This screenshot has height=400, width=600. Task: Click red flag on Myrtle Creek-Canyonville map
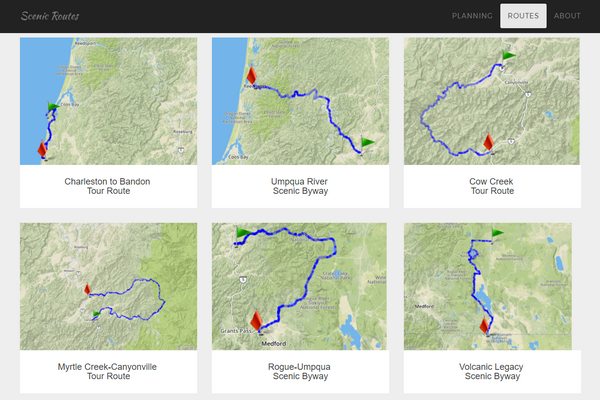point(87,289)
